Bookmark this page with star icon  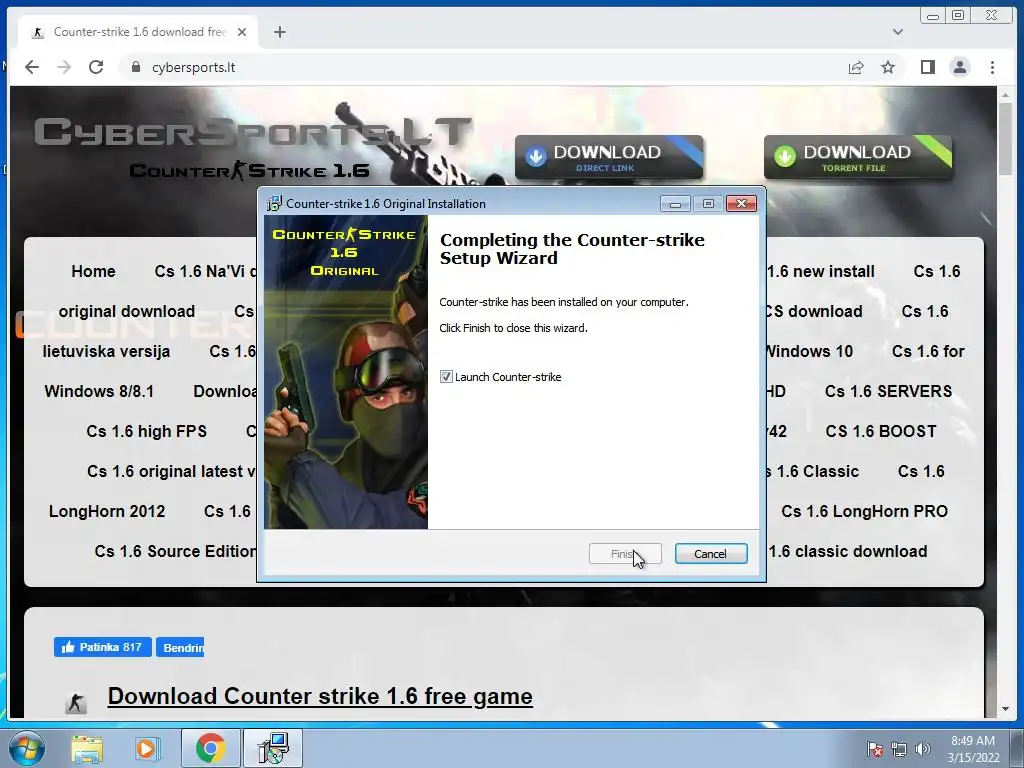(888, 67)
